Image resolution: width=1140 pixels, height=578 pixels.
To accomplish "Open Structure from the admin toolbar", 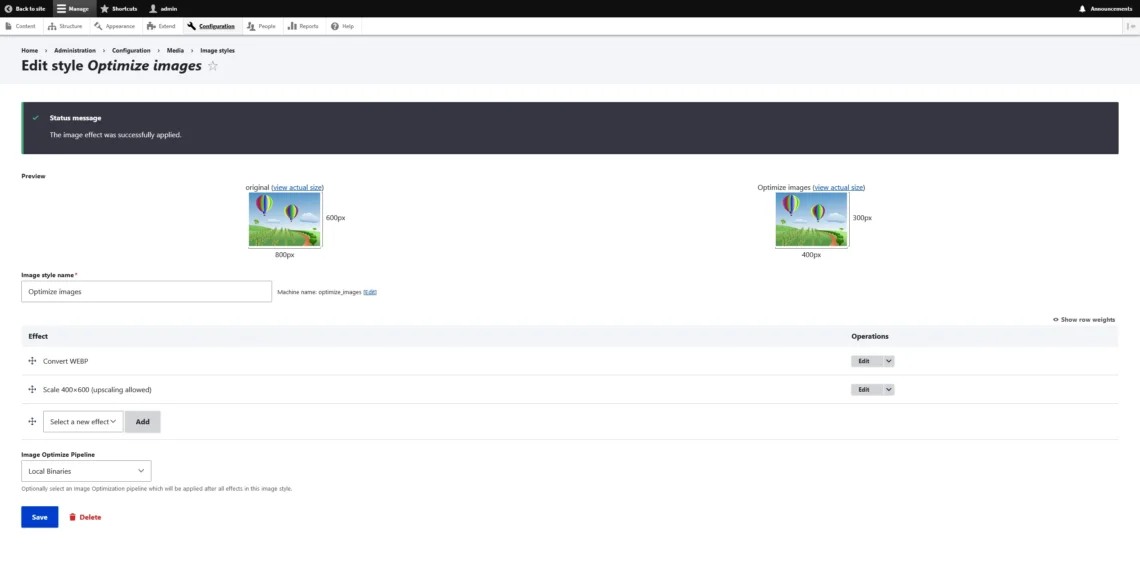I will pos(53,26).
